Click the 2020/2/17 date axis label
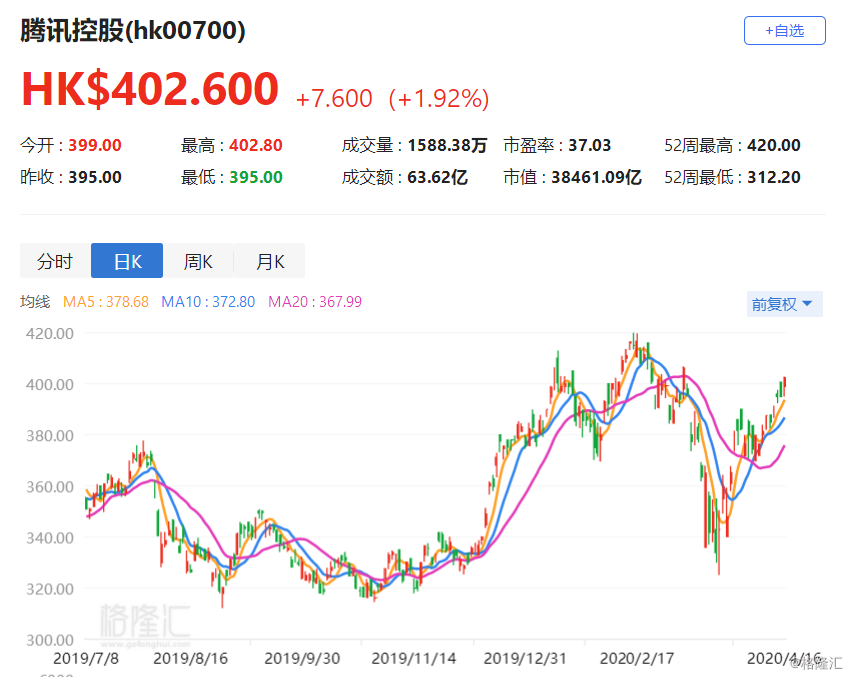850x677 pixels. click(637, 659)
